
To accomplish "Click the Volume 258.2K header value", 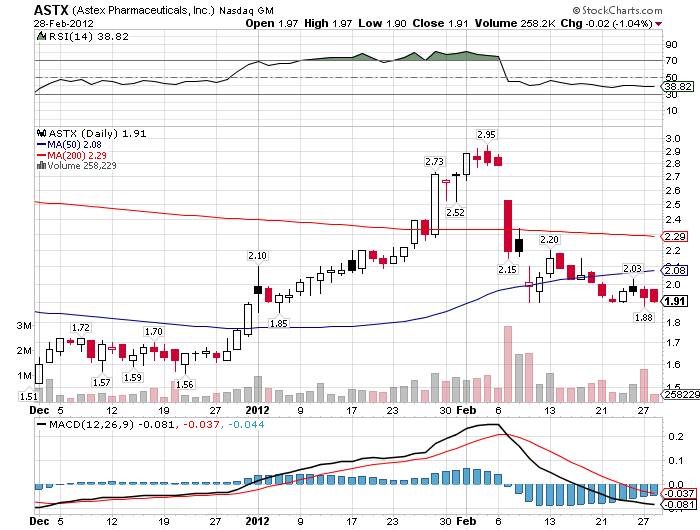I will coord(515,23).
